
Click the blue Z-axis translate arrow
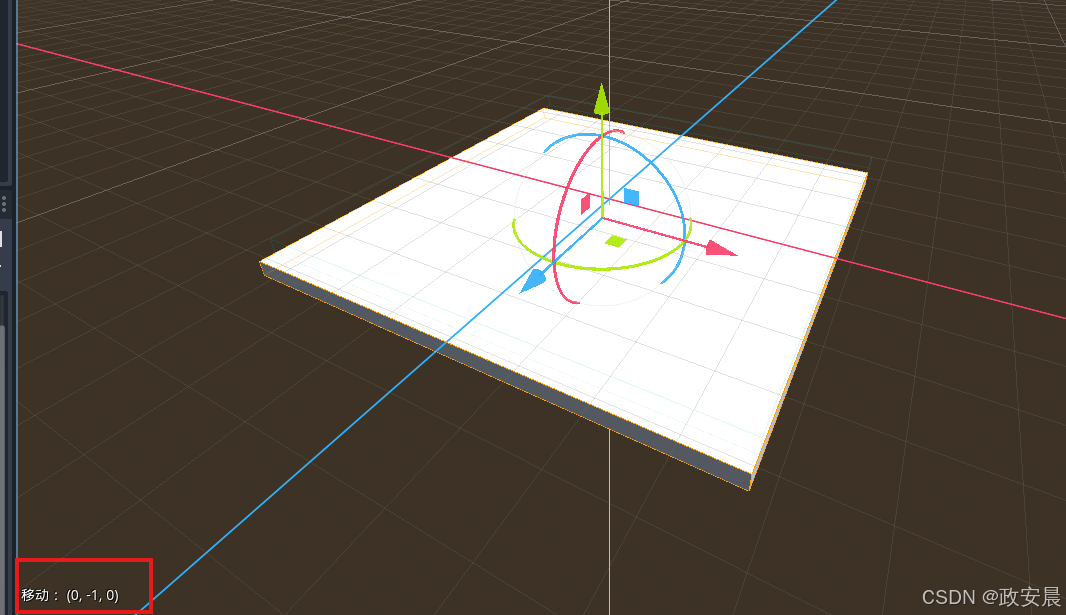533,280
